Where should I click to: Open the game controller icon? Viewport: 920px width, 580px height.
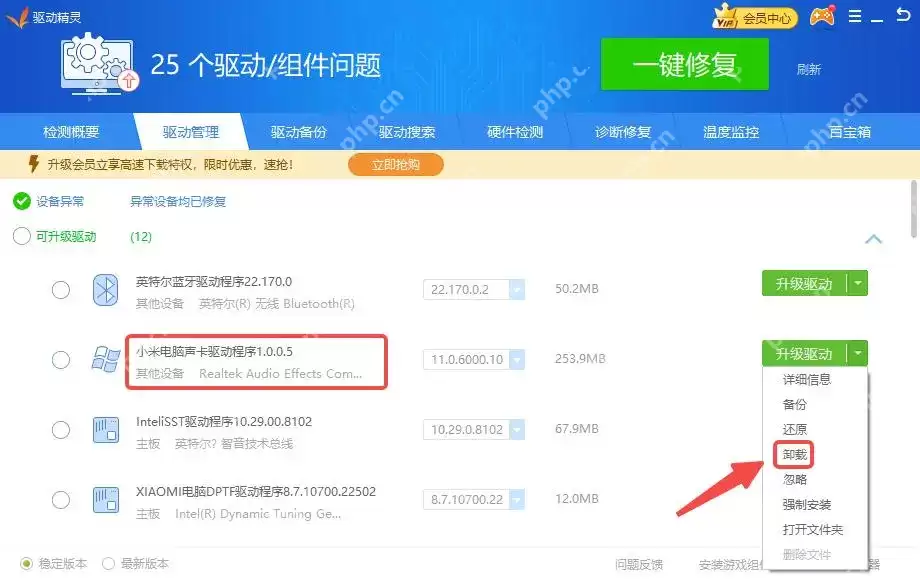pyautogui.click(x=823, y=16)
